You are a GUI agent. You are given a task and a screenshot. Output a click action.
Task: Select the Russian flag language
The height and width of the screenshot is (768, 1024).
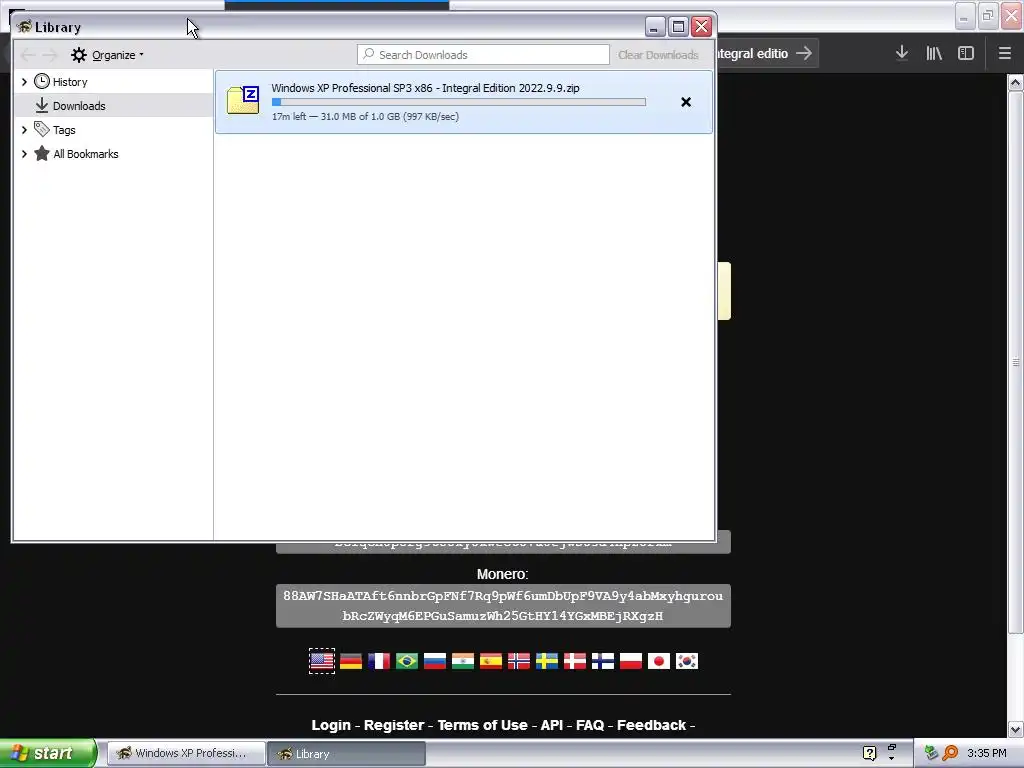pos(435,661)
